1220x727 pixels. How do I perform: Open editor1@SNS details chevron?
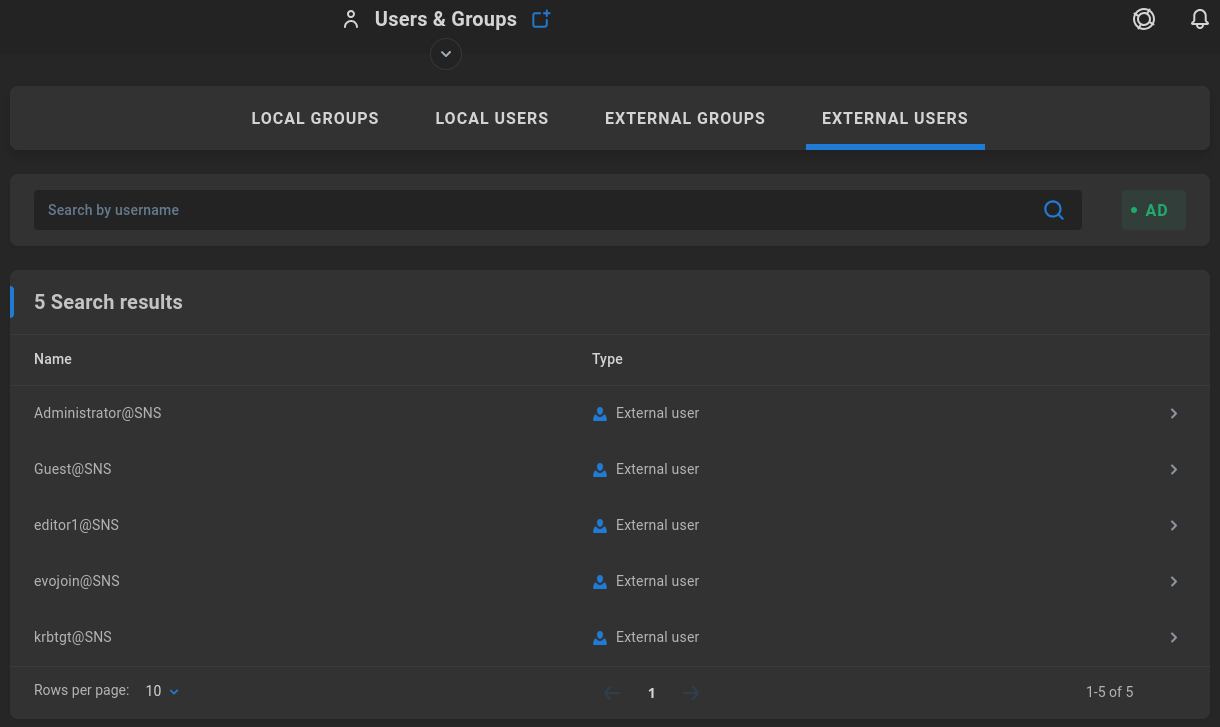(x=1174, y=525)
